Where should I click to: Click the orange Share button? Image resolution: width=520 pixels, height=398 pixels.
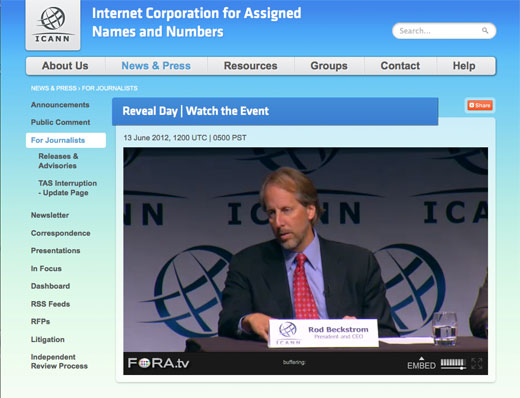pyautogui.click(x=479, y=105)
